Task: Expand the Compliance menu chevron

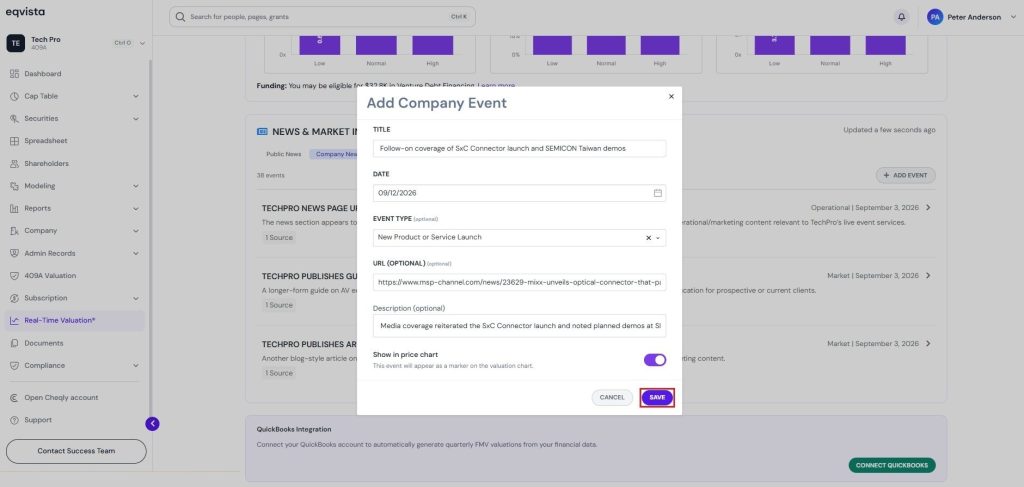Action: [x=136, y=366]
